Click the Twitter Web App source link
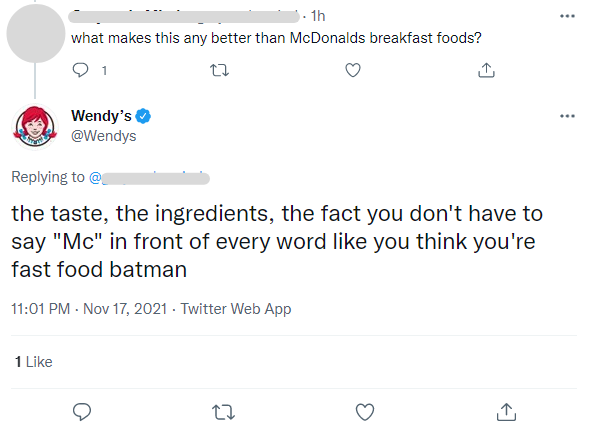The width and height of the screenshot is (593, 435). pos(236,309)
